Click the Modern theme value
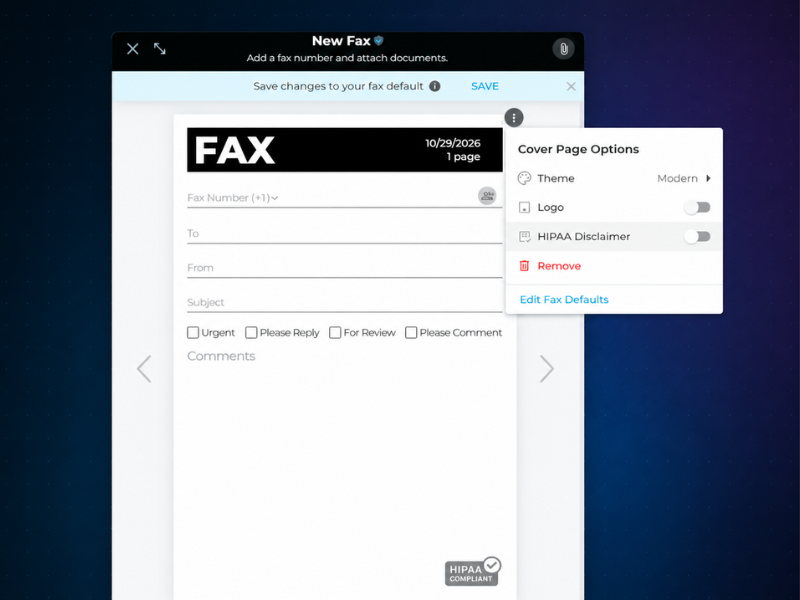 click(677, 179)
